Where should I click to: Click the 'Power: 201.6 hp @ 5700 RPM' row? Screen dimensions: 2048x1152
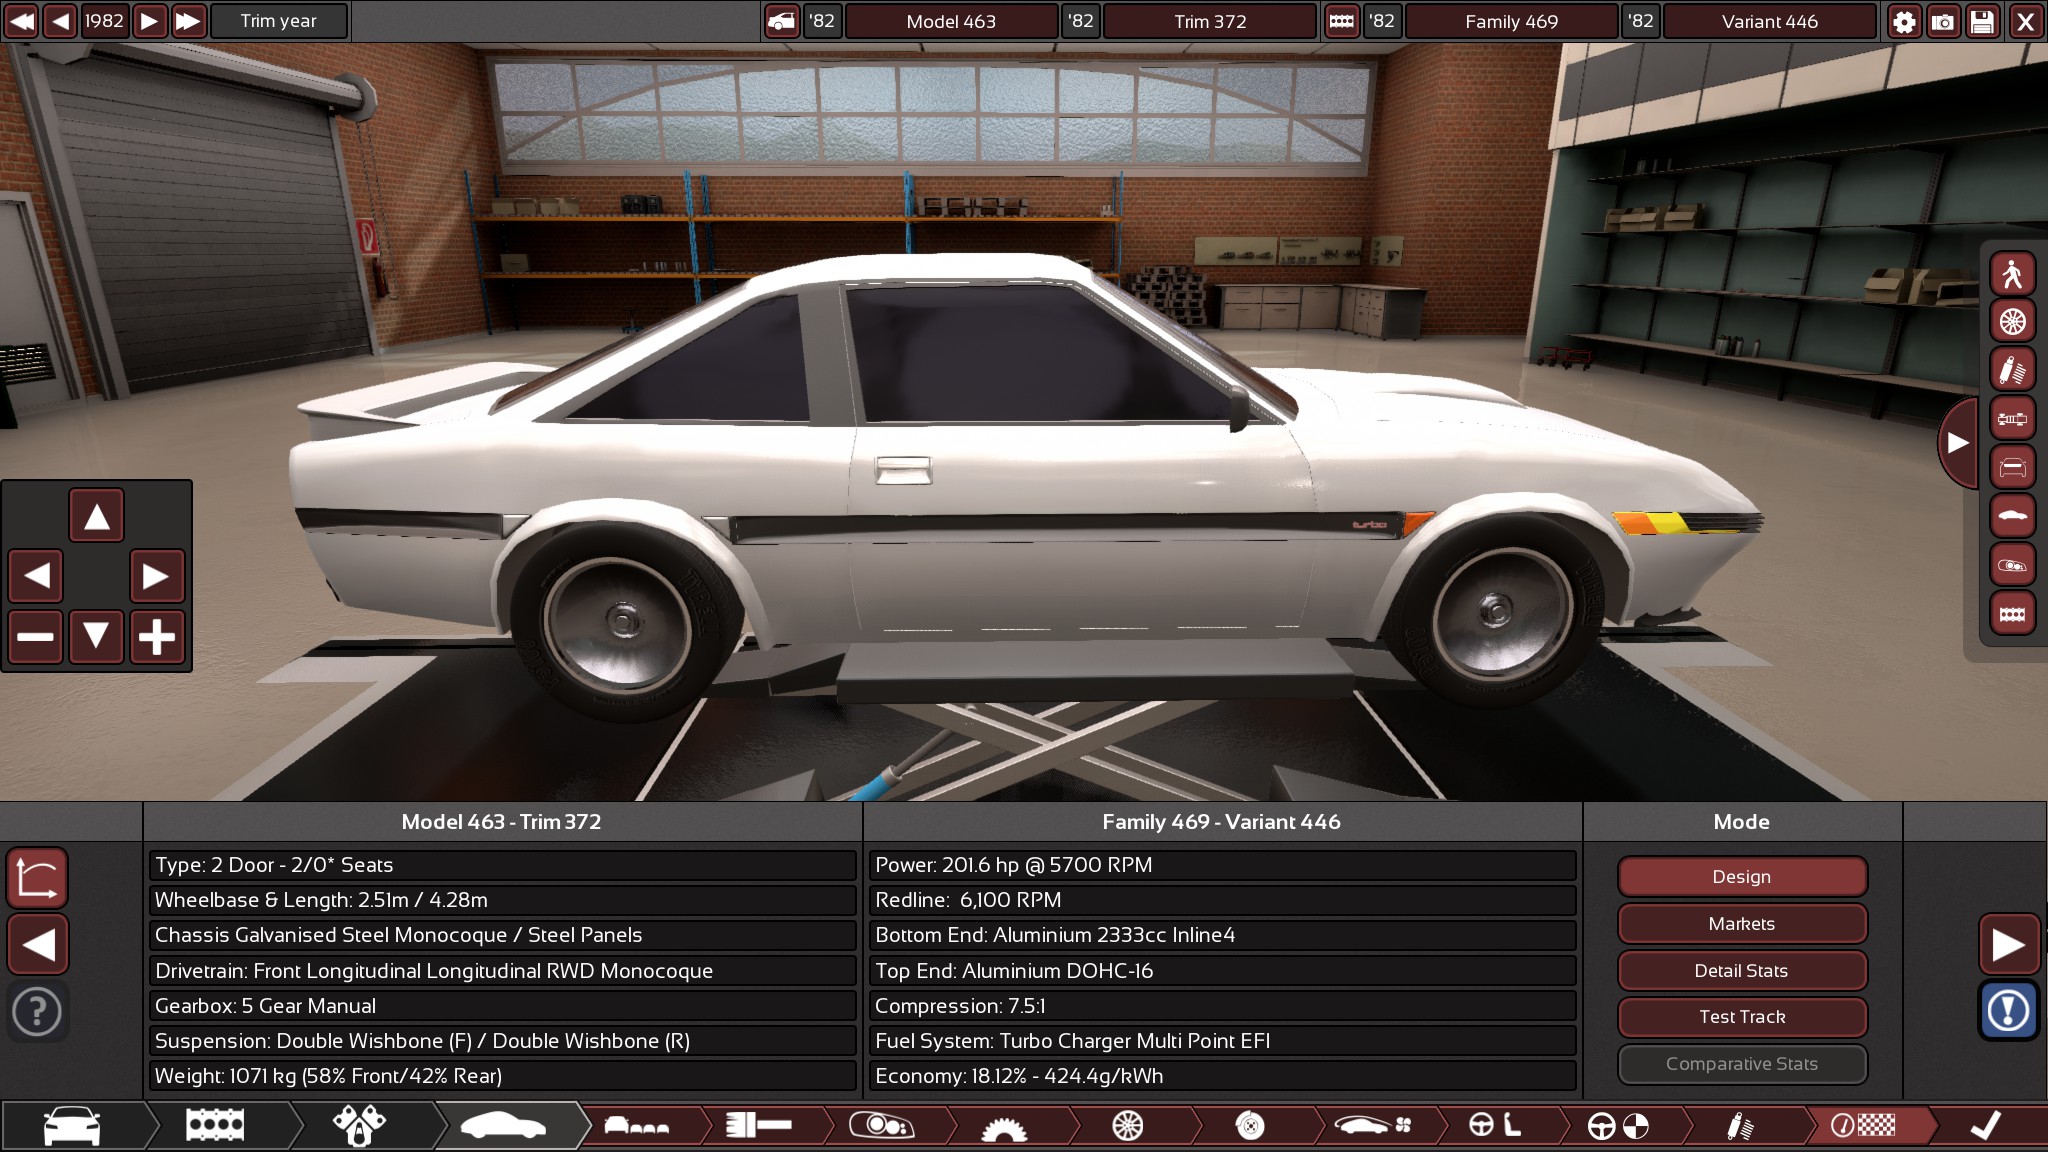point(1223,865)
